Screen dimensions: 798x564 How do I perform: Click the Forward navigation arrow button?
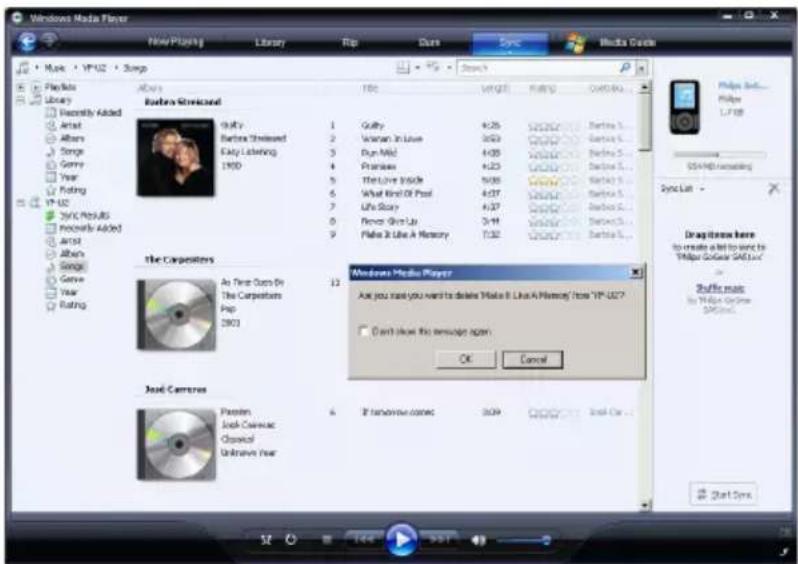[49, 40]
